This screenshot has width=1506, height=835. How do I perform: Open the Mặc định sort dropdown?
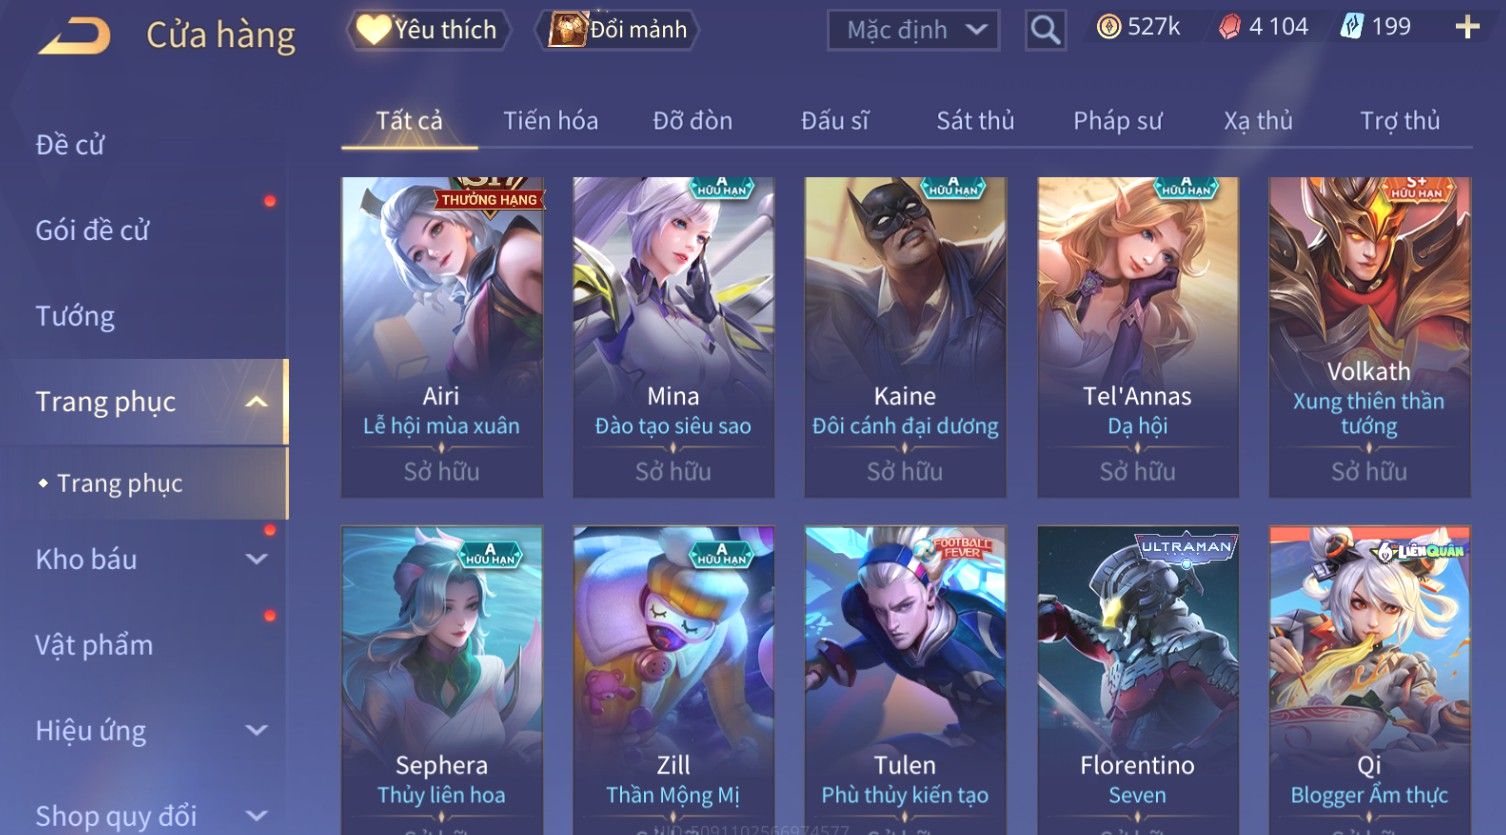coord(913,30)
